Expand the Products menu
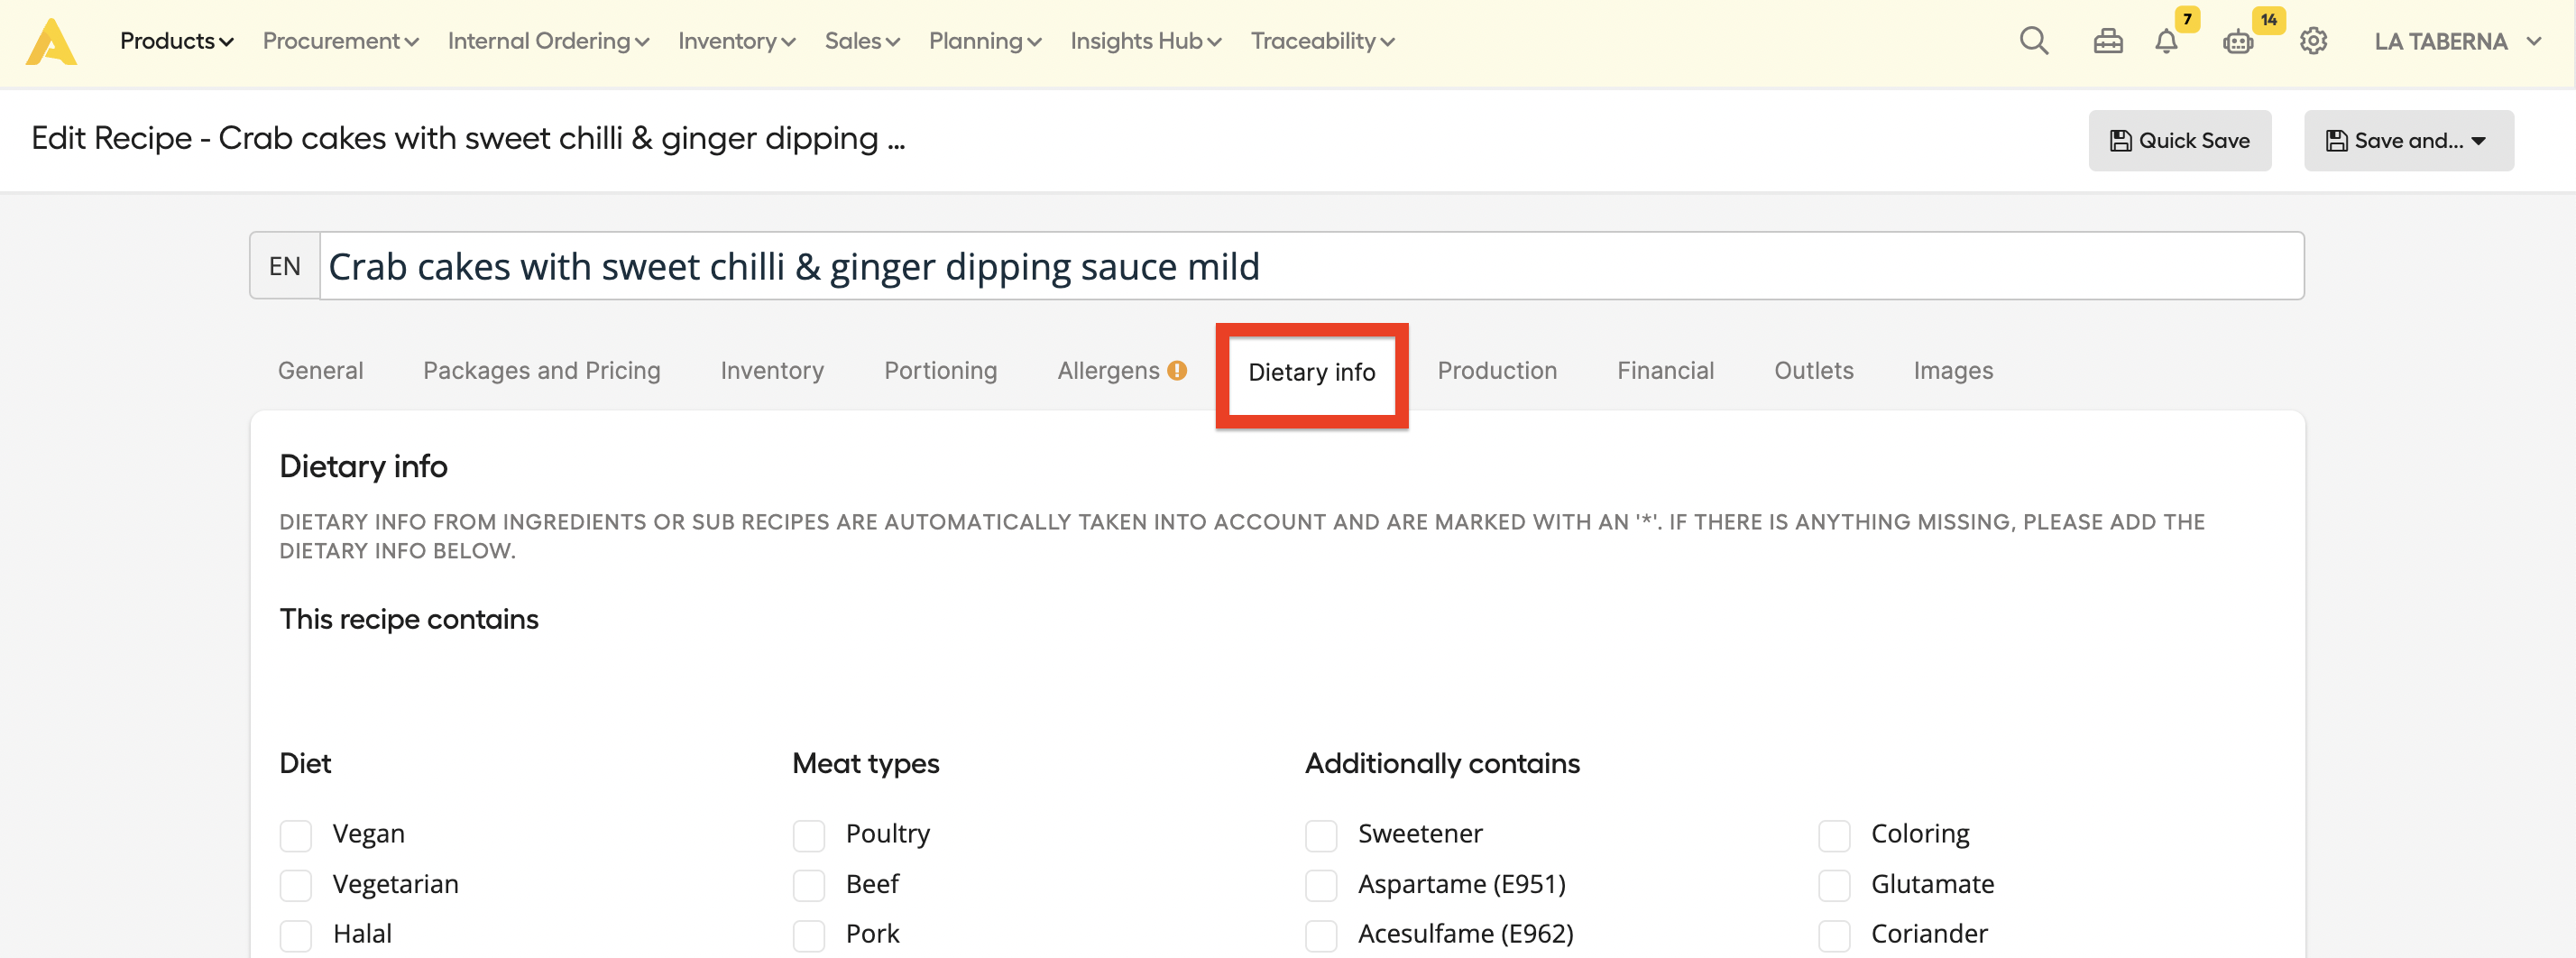 pos(177,41)
